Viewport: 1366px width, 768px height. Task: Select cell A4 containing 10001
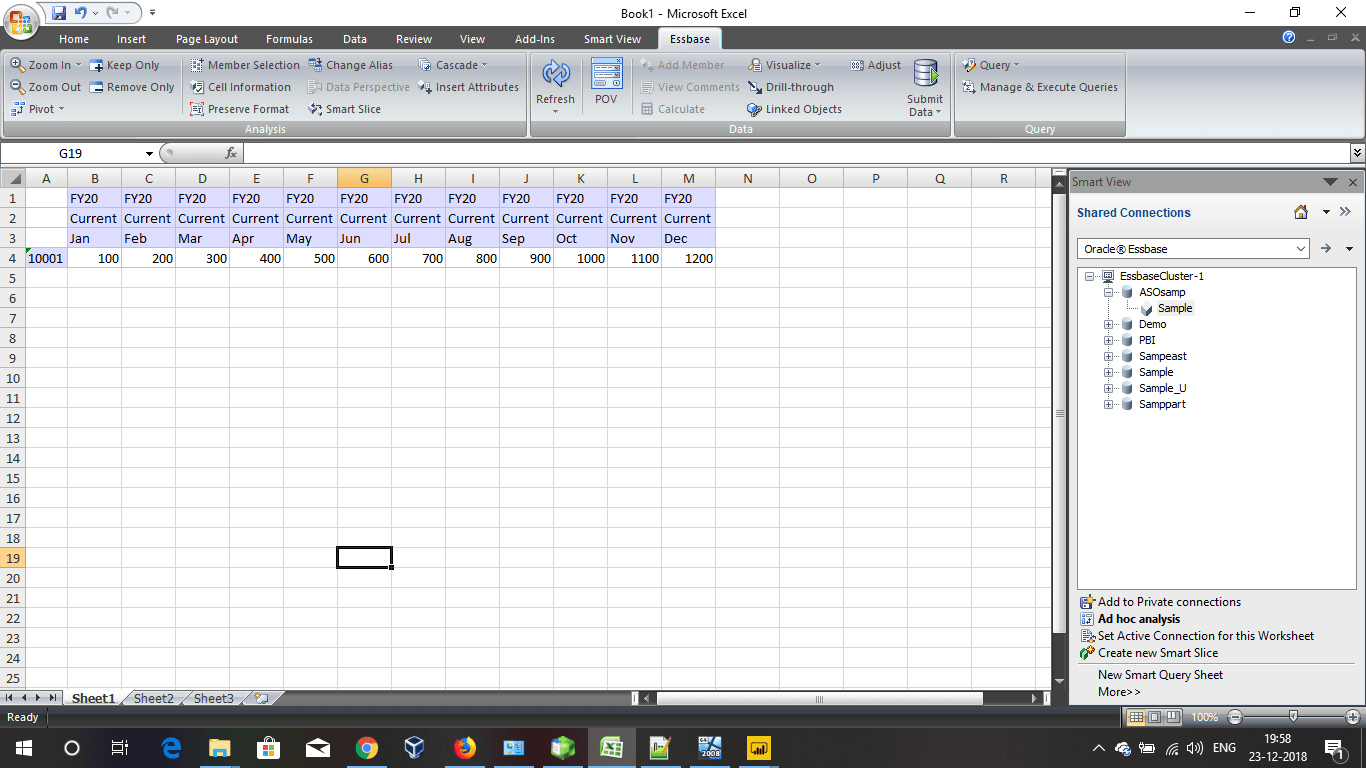coord(46,258)
